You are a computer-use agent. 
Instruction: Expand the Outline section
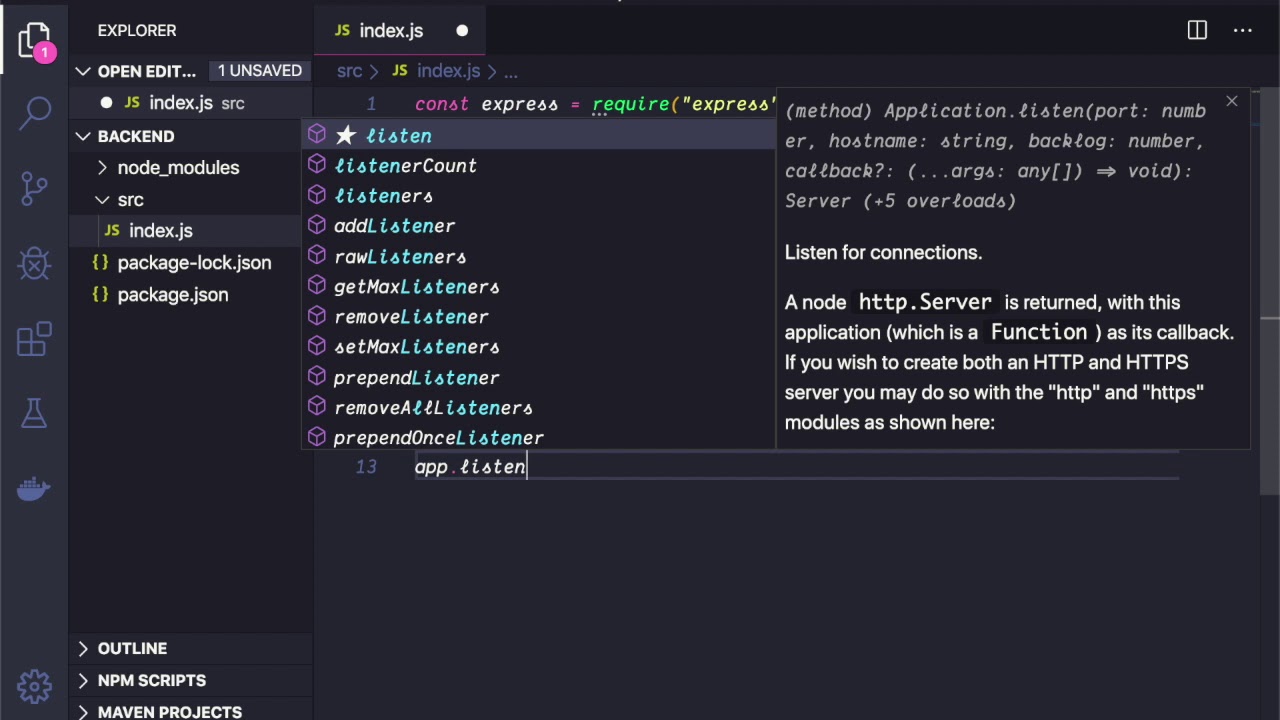click(132, 648)
